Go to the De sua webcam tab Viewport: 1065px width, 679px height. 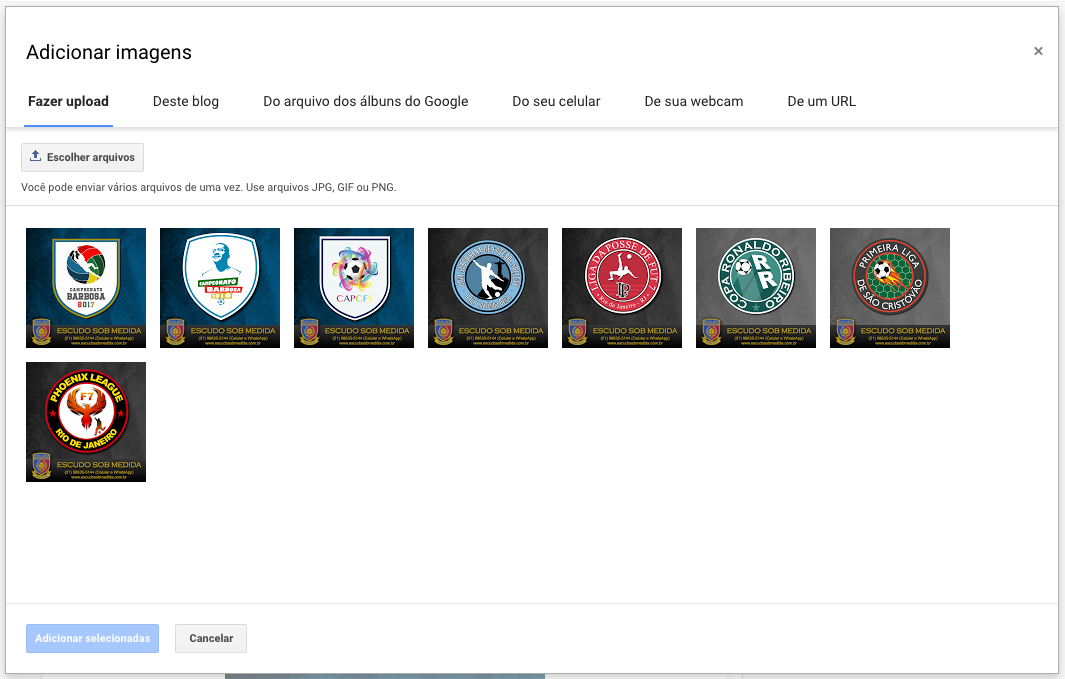click(x=693, y=101)
